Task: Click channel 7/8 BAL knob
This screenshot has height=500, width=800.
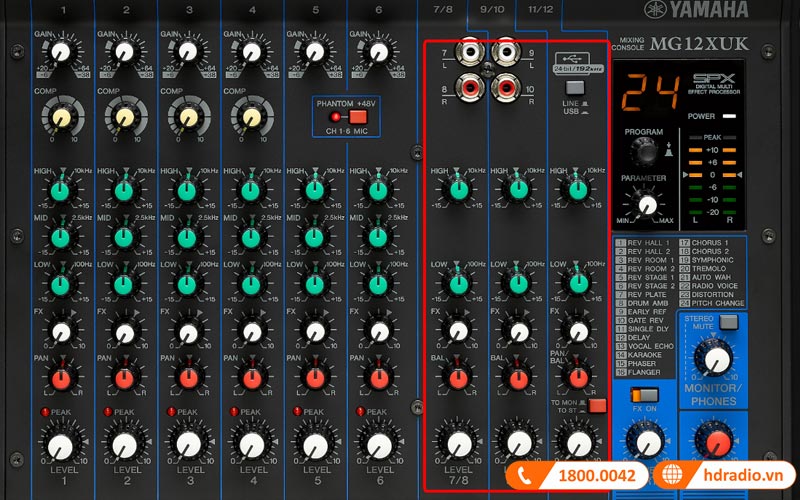Action: click(458, 378)
